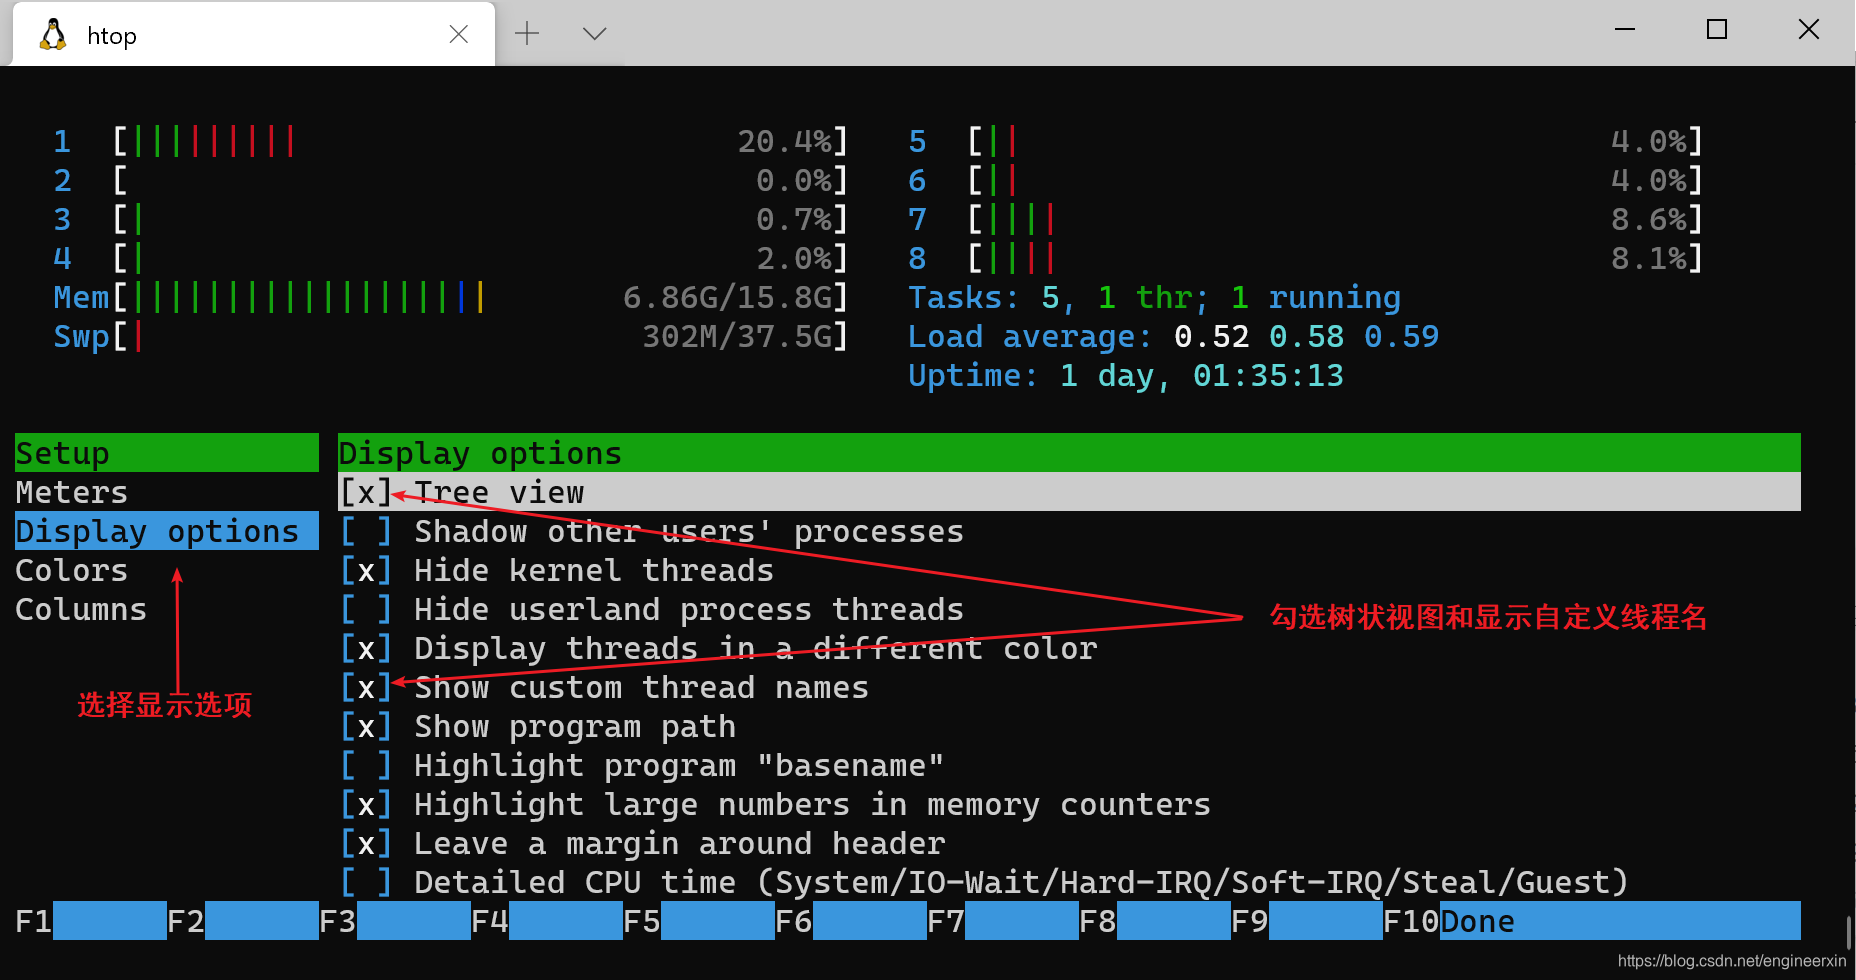1856x980 pixels.
Task: Close the htop terminal tab
Action: pyautogui.click(x=459, y=34)
